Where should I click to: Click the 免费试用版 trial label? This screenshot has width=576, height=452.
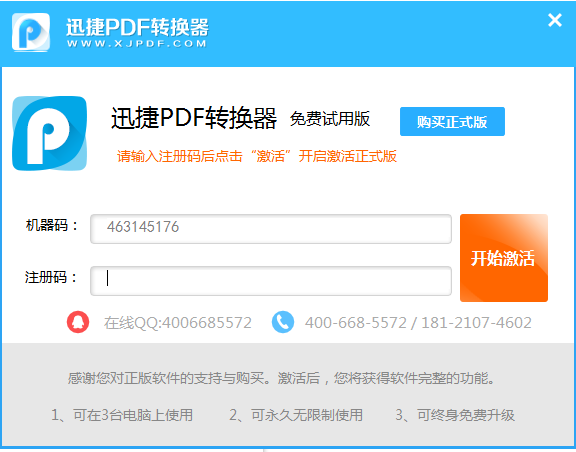(330, 119)
